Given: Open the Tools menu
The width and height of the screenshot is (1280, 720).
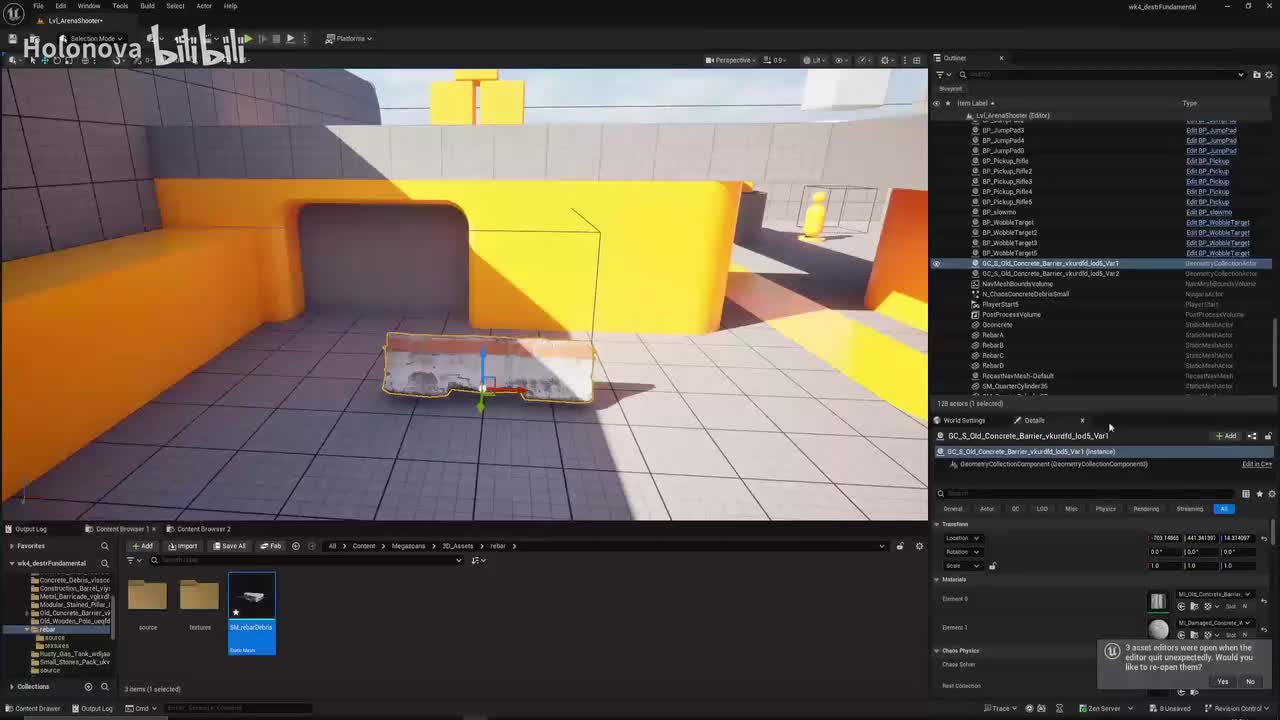Looking at the screenshot, I should (122, 6).
